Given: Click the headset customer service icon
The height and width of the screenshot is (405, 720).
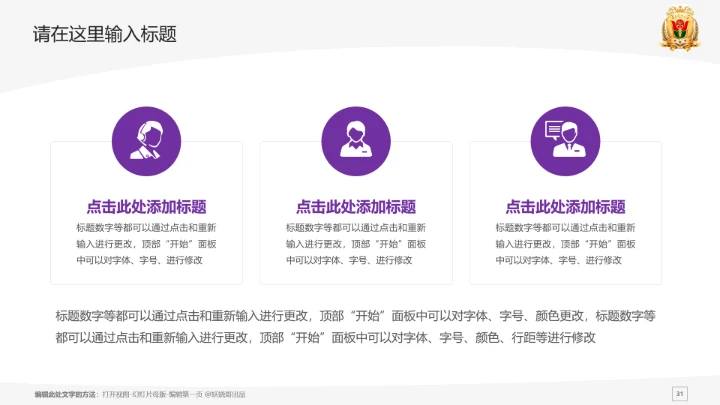Looking at the screenshot, I should click(x=146, y=141).
